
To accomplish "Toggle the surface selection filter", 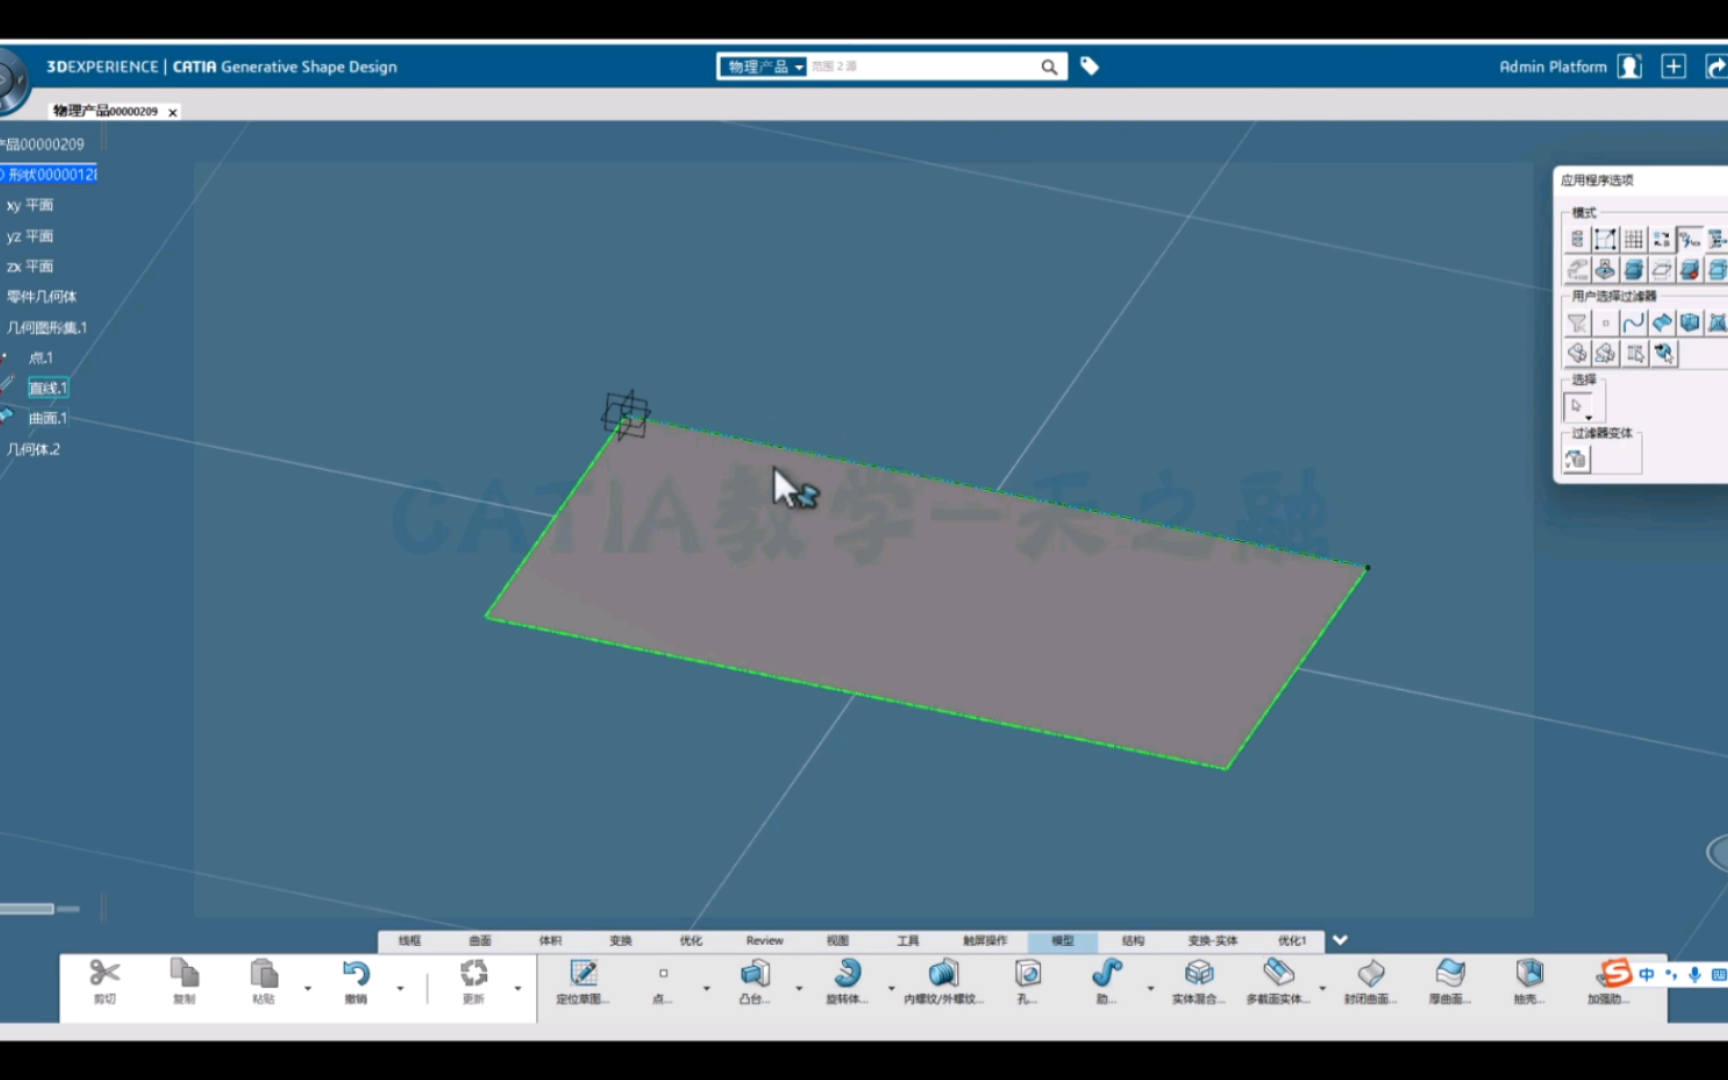I will pos(1662,322).
